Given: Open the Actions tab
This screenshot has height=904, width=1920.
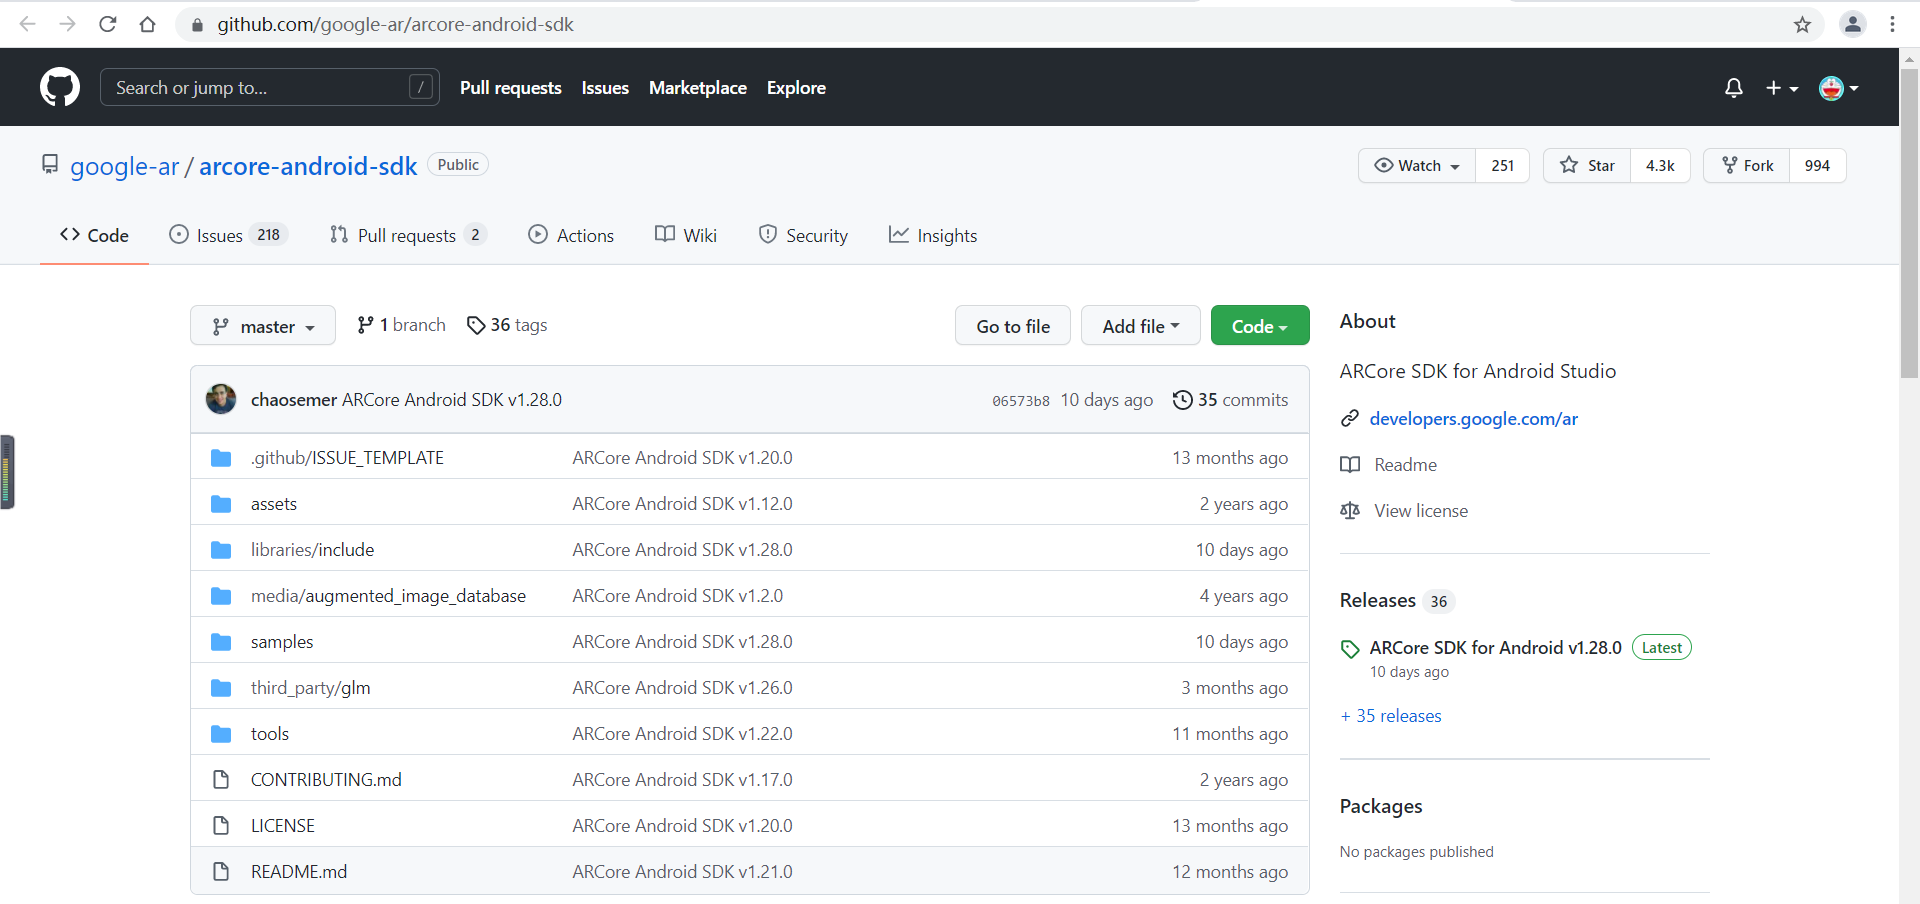Looking at the screenshot, I should tap(571, 236).
